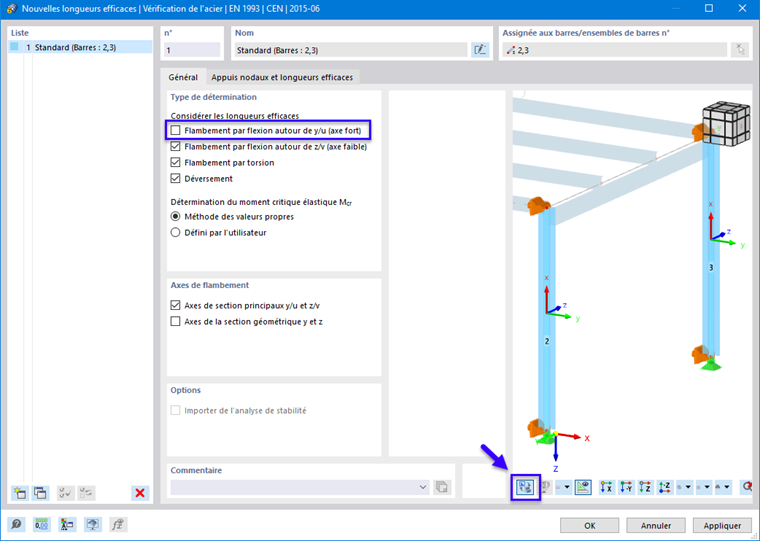Click the OK button
This screenshot has width=760, height=541.
[x=589, y=525]
